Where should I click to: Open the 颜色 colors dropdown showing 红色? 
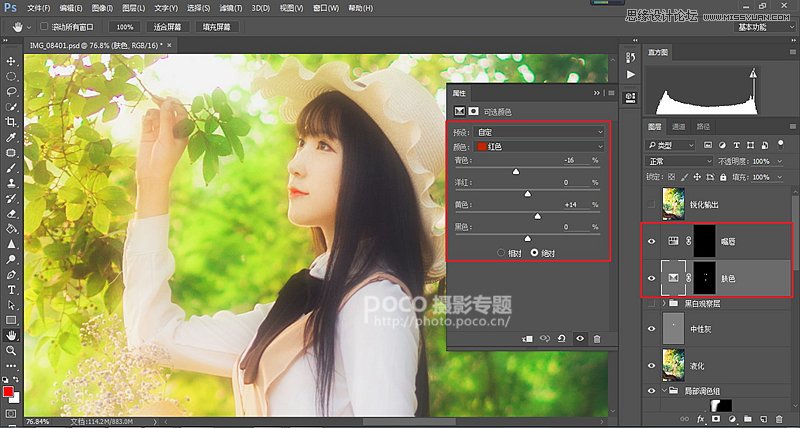click(x=539, y=147)
